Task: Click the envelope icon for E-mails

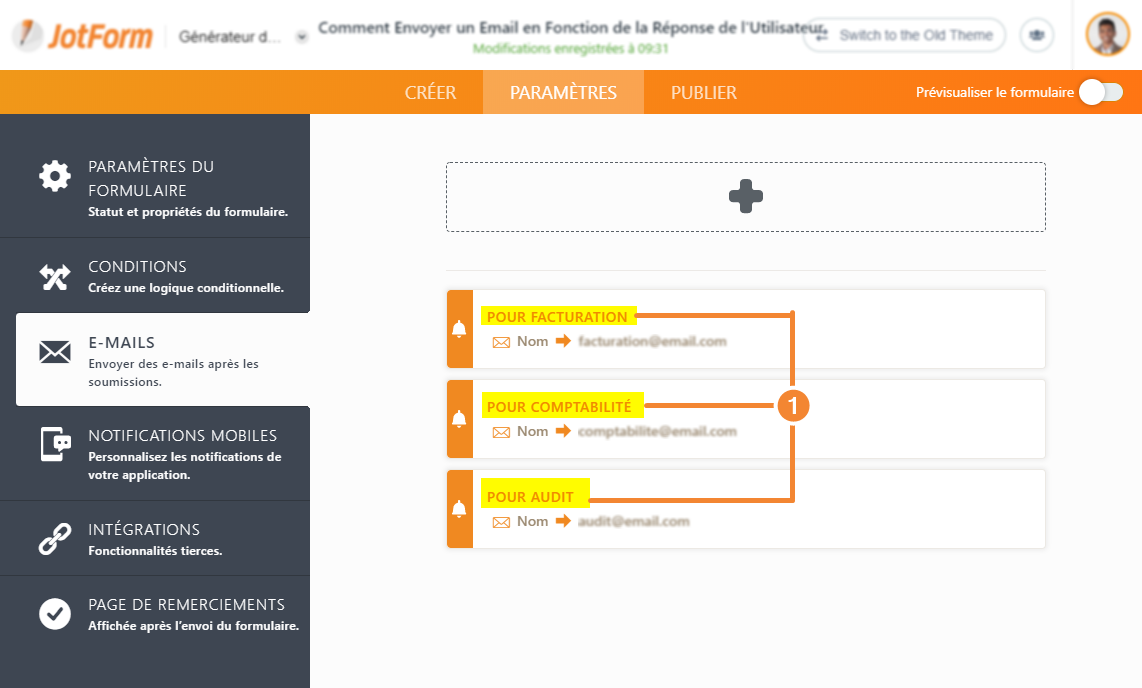Action: (x=55, y=352)
